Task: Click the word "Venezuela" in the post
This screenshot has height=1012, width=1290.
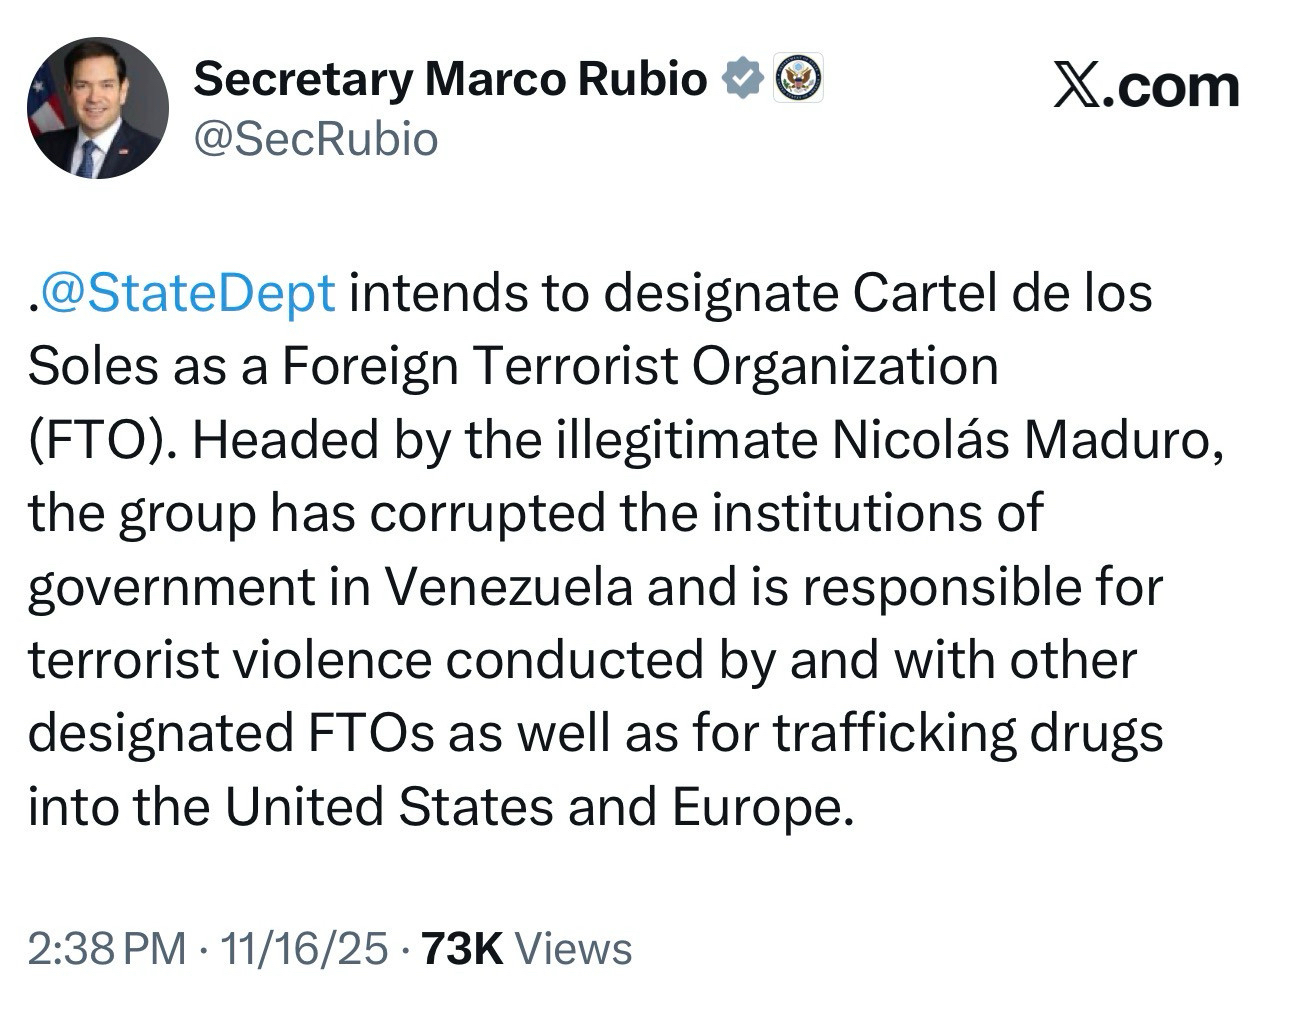Action: tap(508, 587)
